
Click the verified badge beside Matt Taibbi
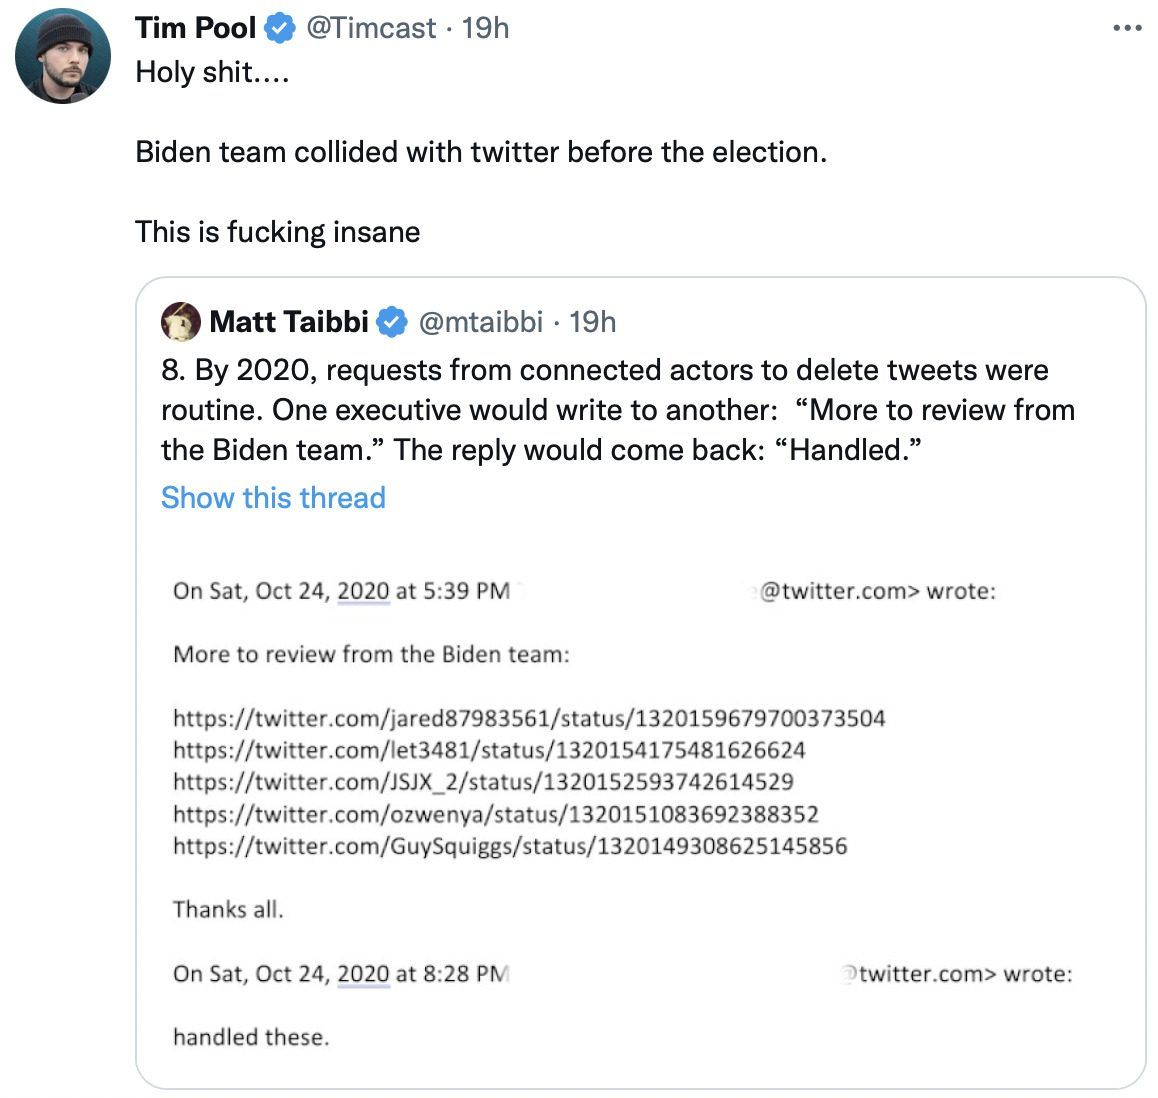click(393, 322)
